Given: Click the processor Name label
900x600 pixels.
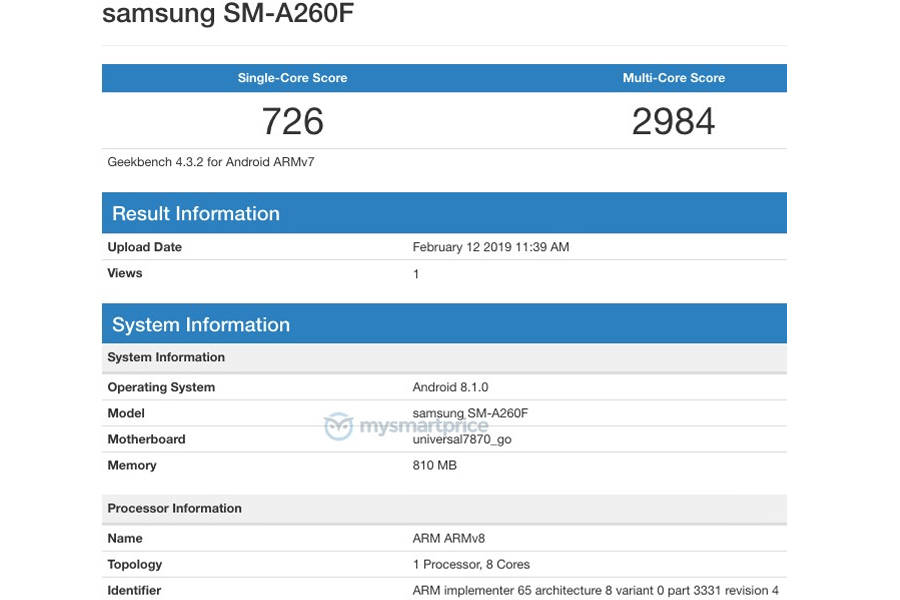Looking at the screenshot, I should point(125,539).
